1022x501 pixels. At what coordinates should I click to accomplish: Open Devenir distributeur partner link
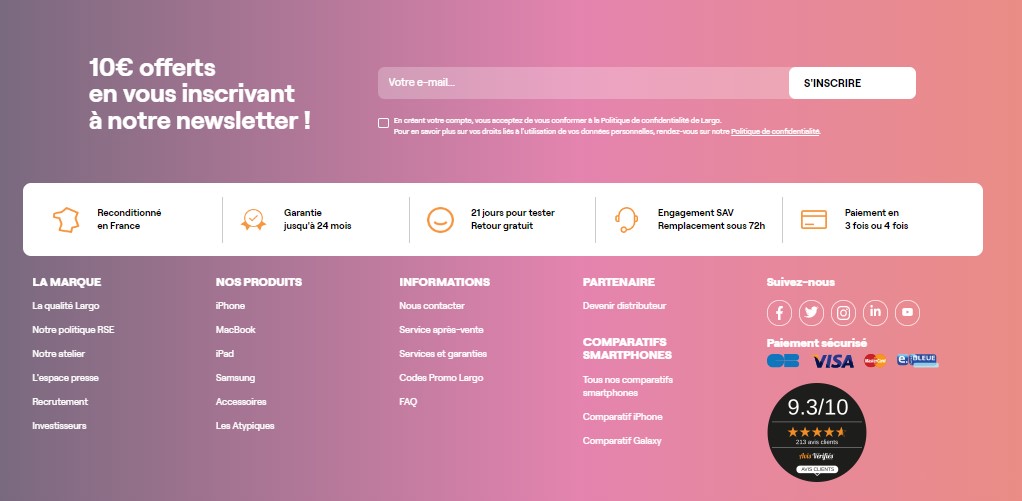pyautogui.click(x=624, y=306)
